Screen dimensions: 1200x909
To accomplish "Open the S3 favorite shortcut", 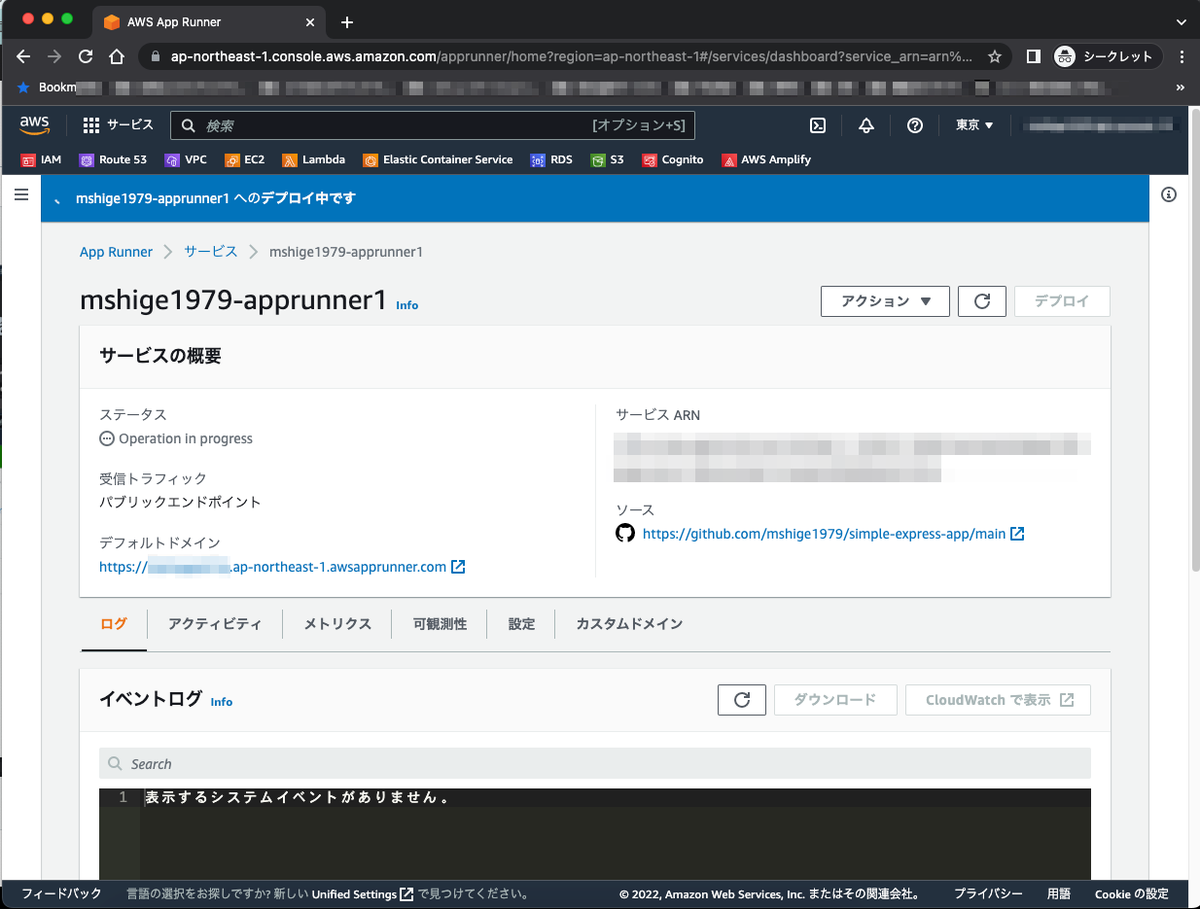I will pyautogui.click(x=608, y=160).
